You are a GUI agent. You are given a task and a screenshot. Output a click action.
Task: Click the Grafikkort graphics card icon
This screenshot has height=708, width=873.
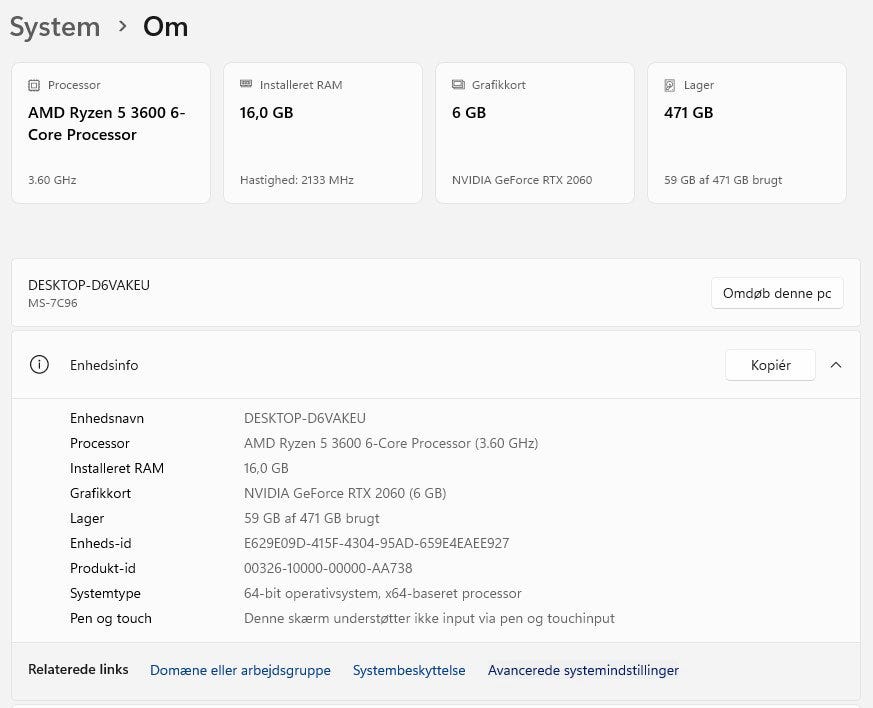pos(458,85)
